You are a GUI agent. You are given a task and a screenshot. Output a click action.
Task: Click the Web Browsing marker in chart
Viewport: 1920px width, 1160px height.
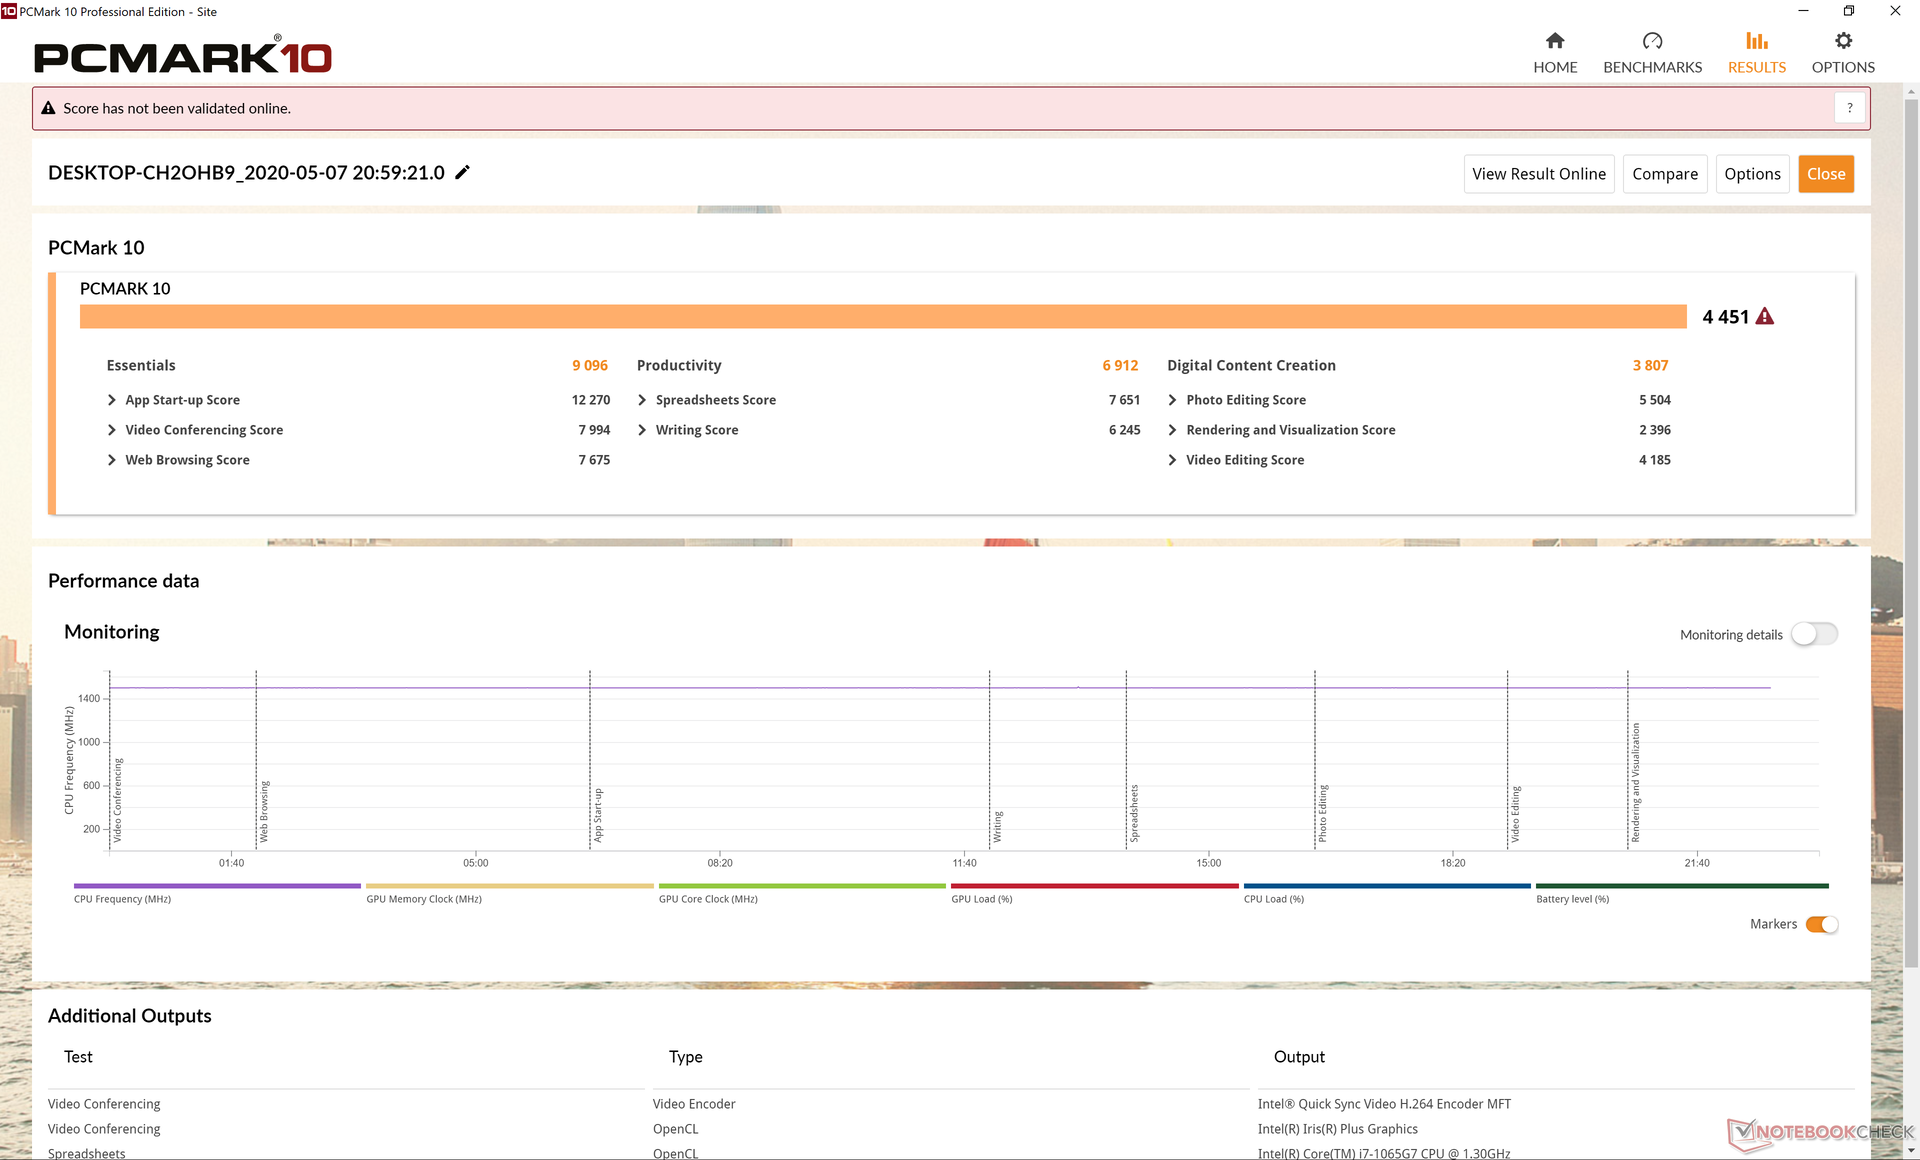(x=264, y=810)
